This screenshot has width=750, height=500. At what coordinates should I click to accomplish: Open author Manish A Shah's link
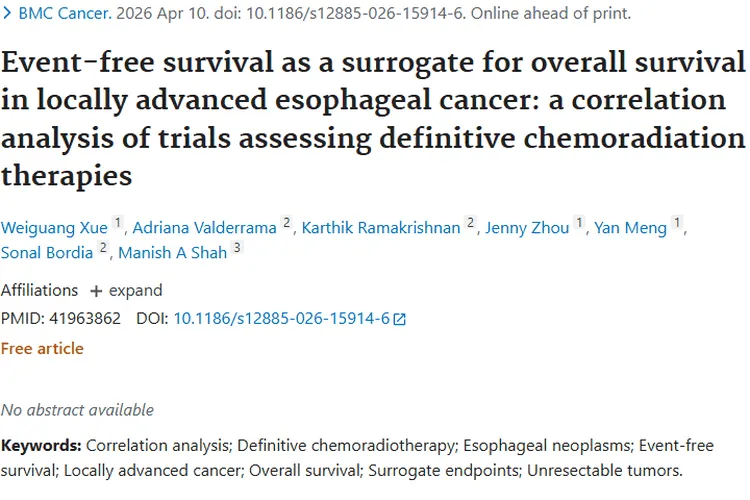coord(172,253)
